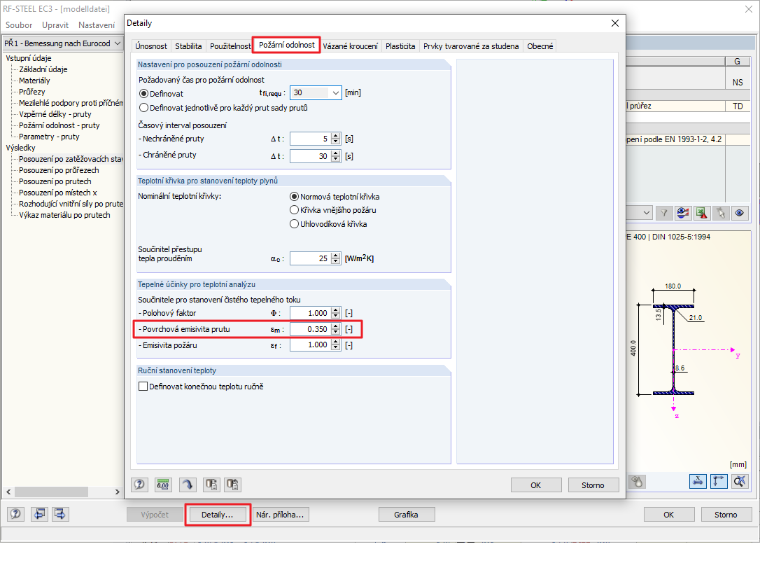
Task: Select Materiály in navigator tree
Action: 34,80
